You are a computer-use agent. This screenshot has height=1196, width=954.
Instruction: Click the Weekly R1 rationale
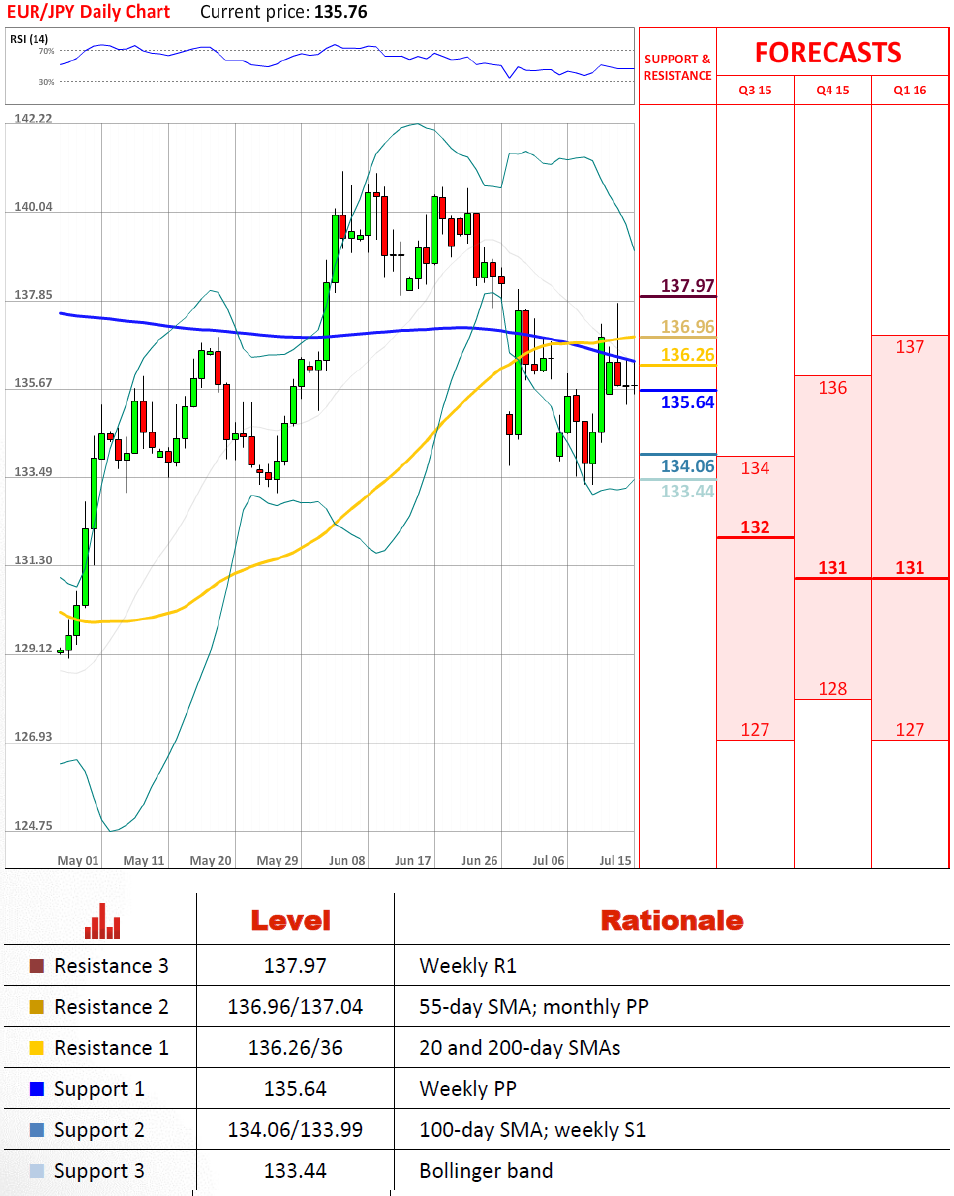468,966
